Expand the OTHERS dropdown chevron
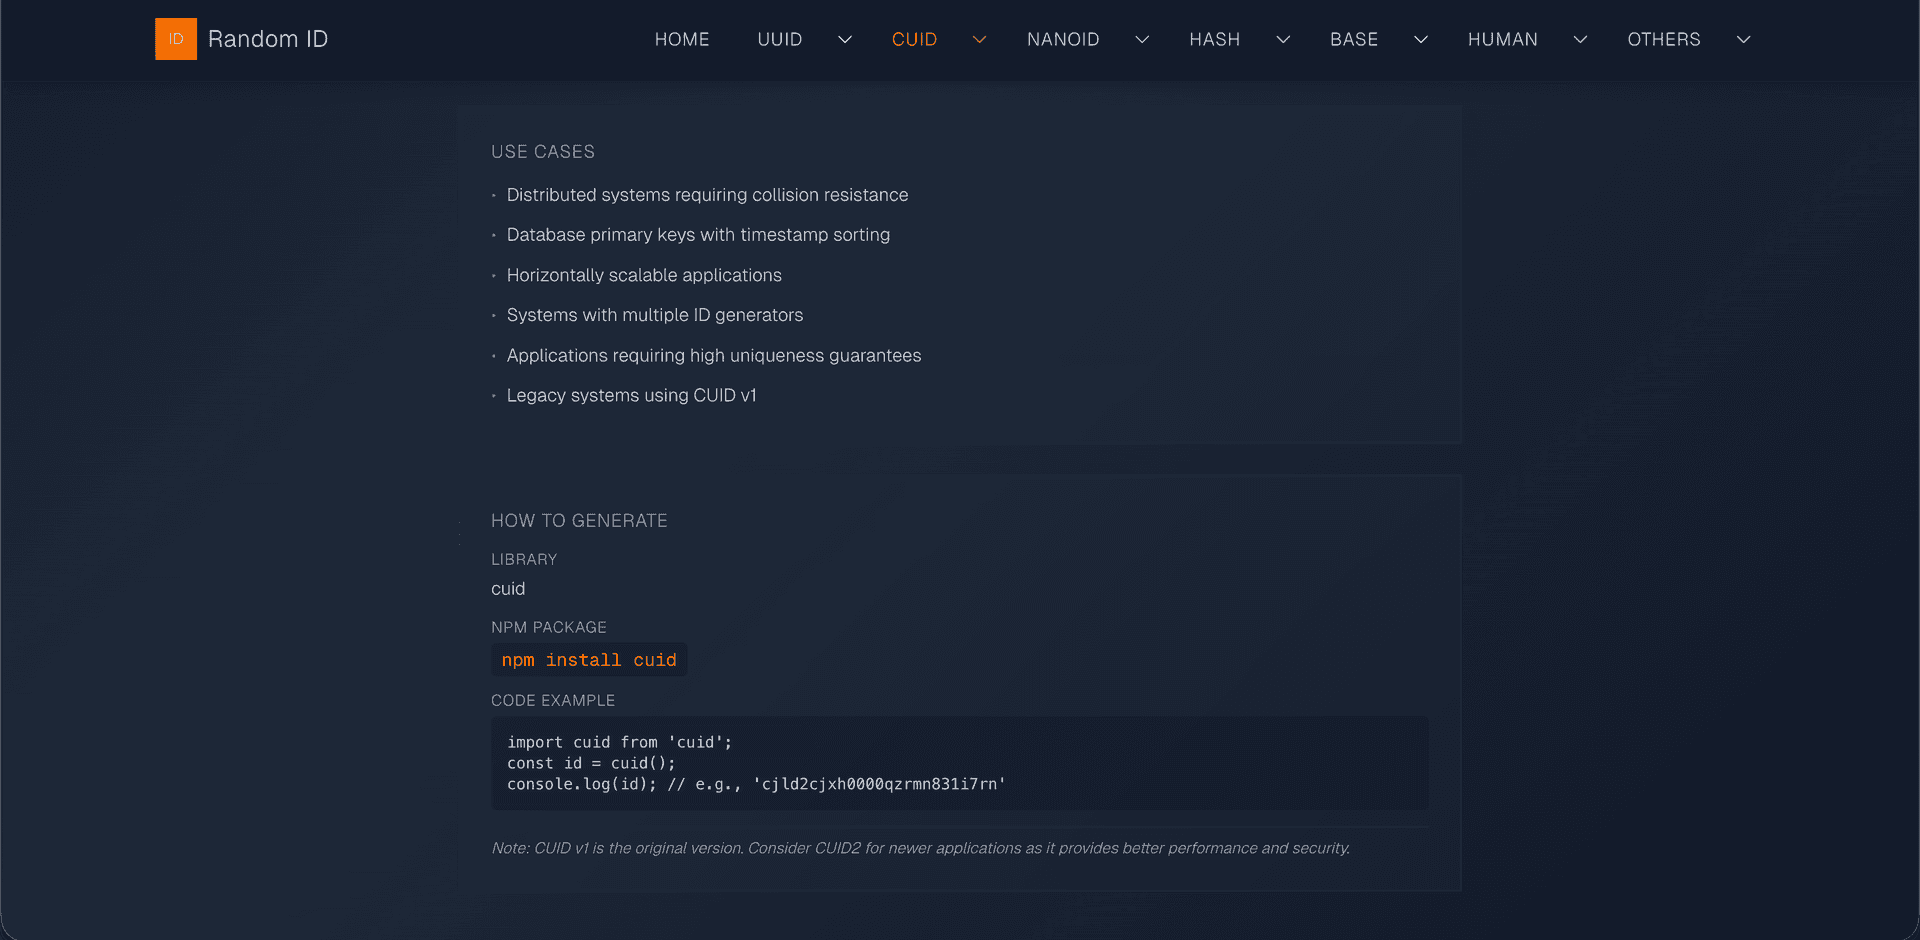The height and width of the screenshot is (940, 1920). [x=1744, y=39]
